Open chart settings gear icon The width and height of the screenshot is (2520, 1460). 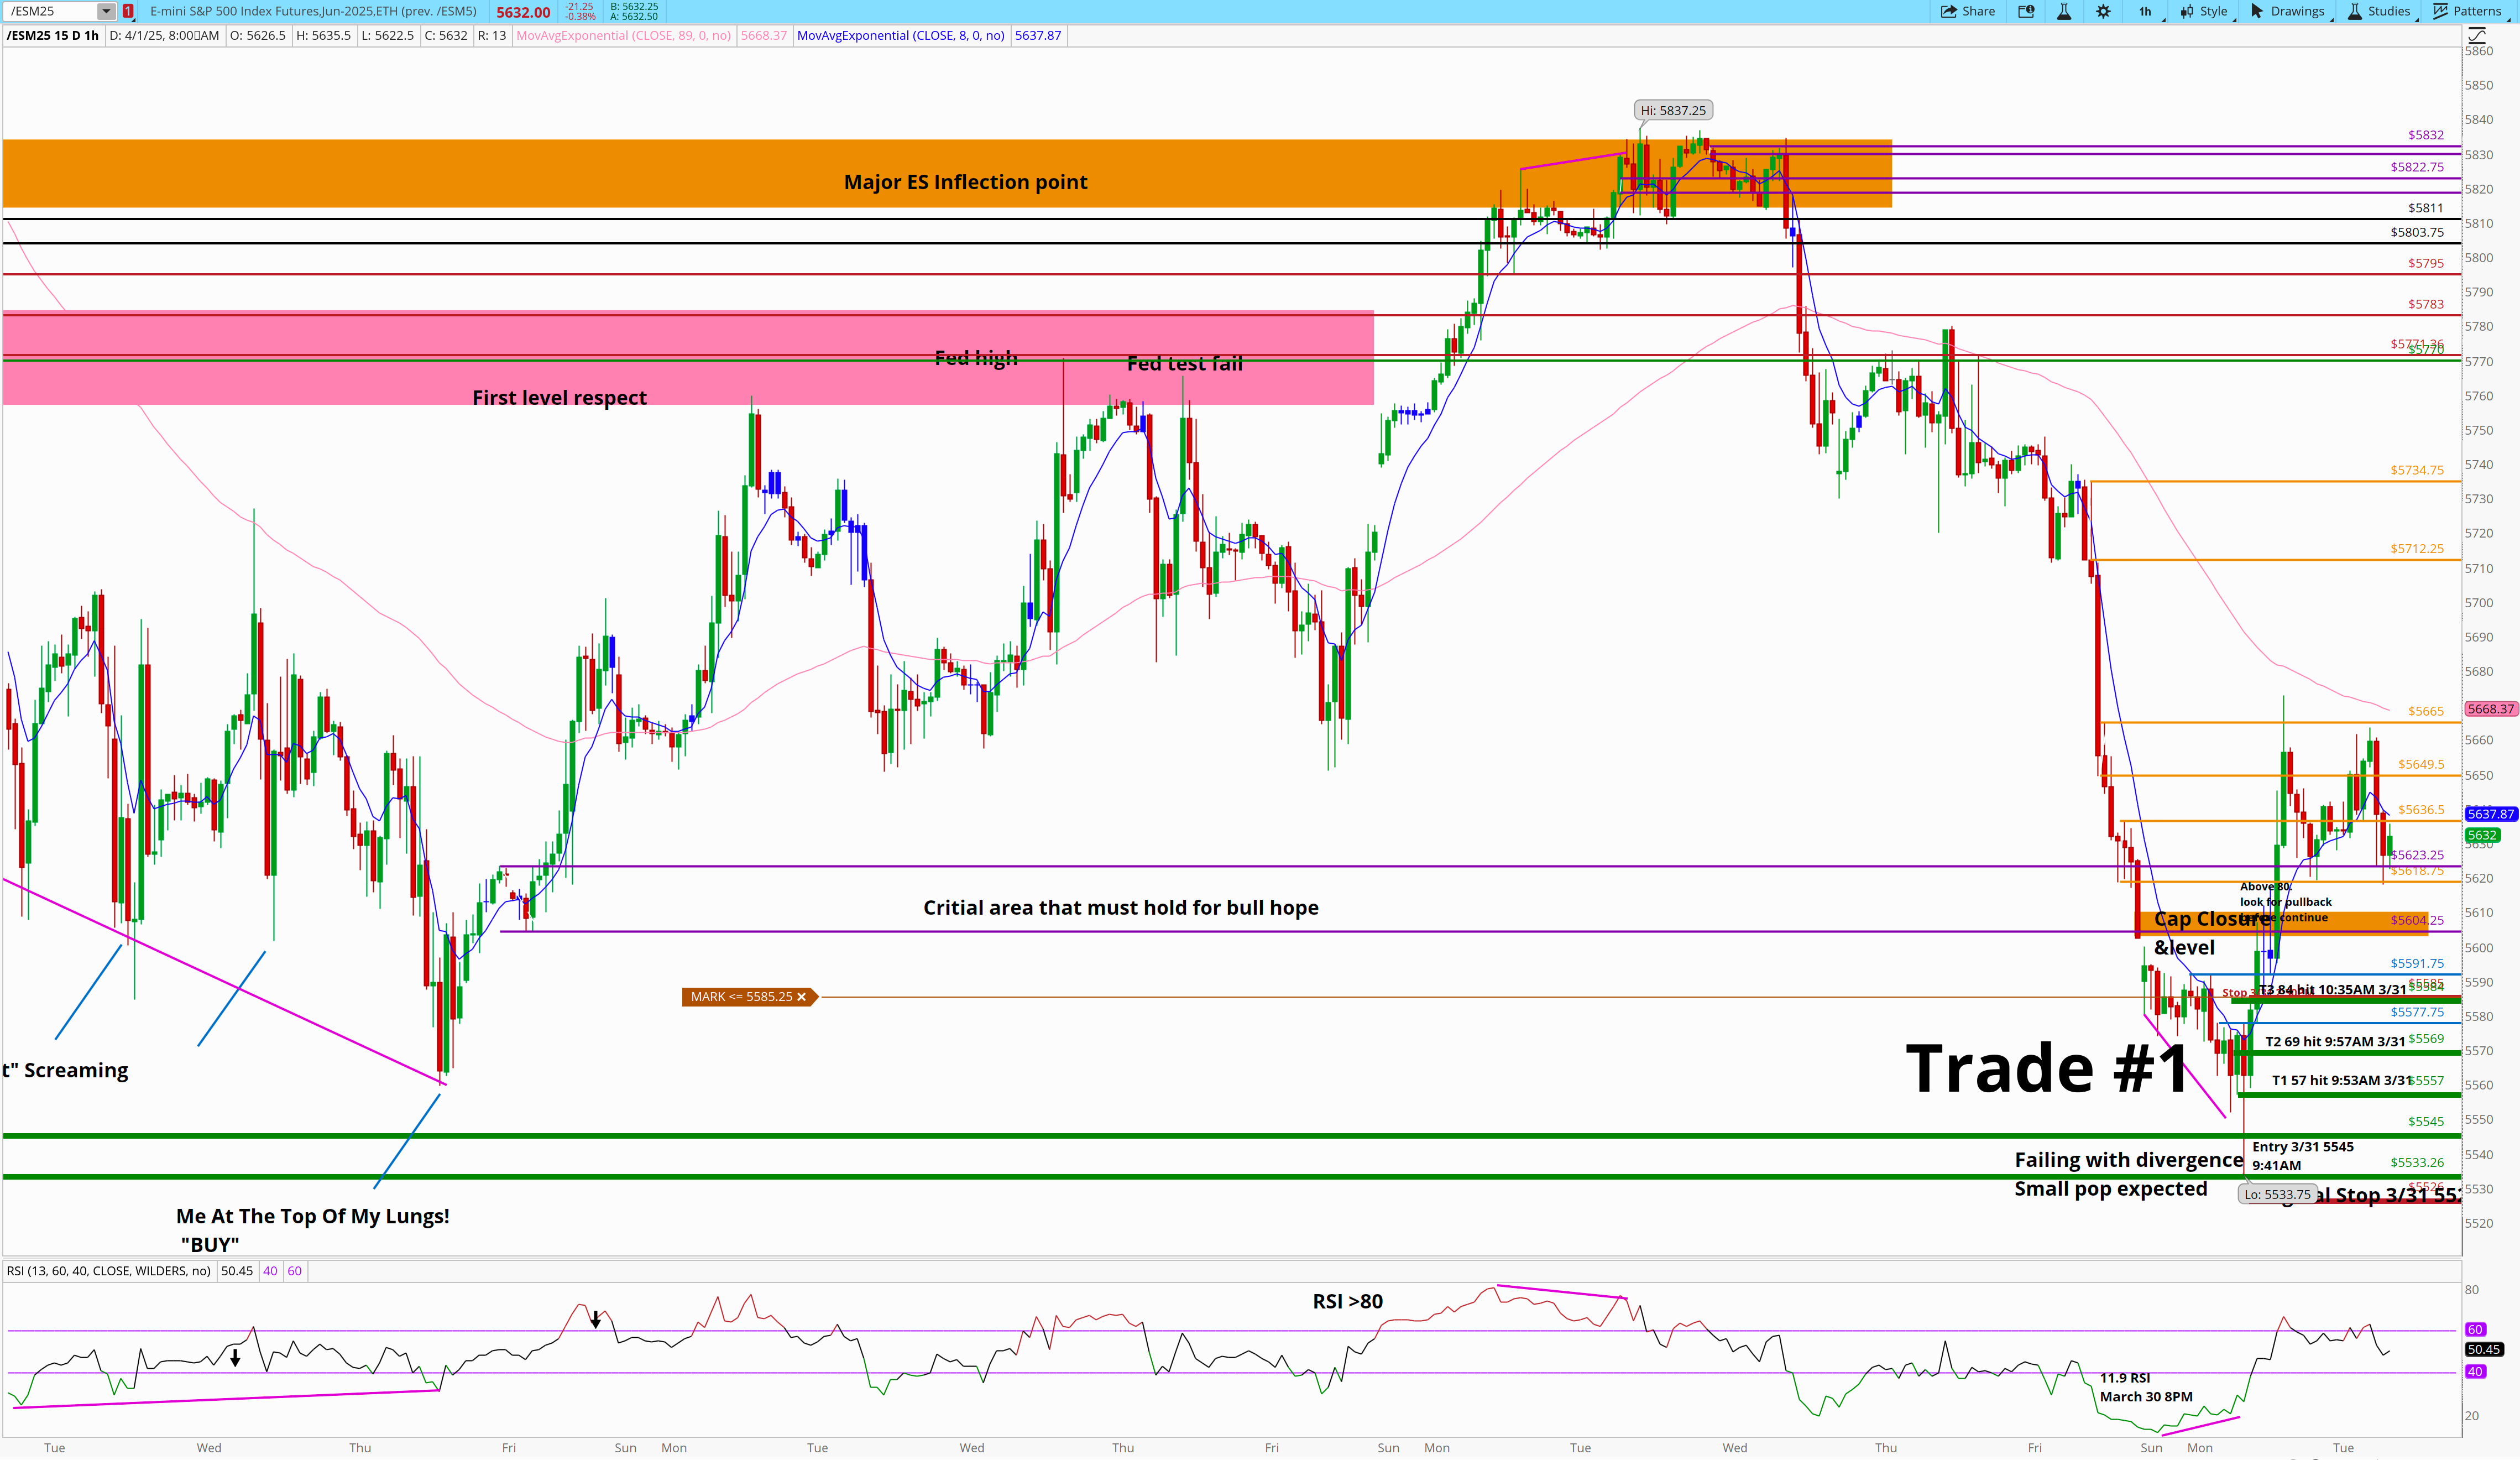pyautogui.click(x=2103, y=11)
